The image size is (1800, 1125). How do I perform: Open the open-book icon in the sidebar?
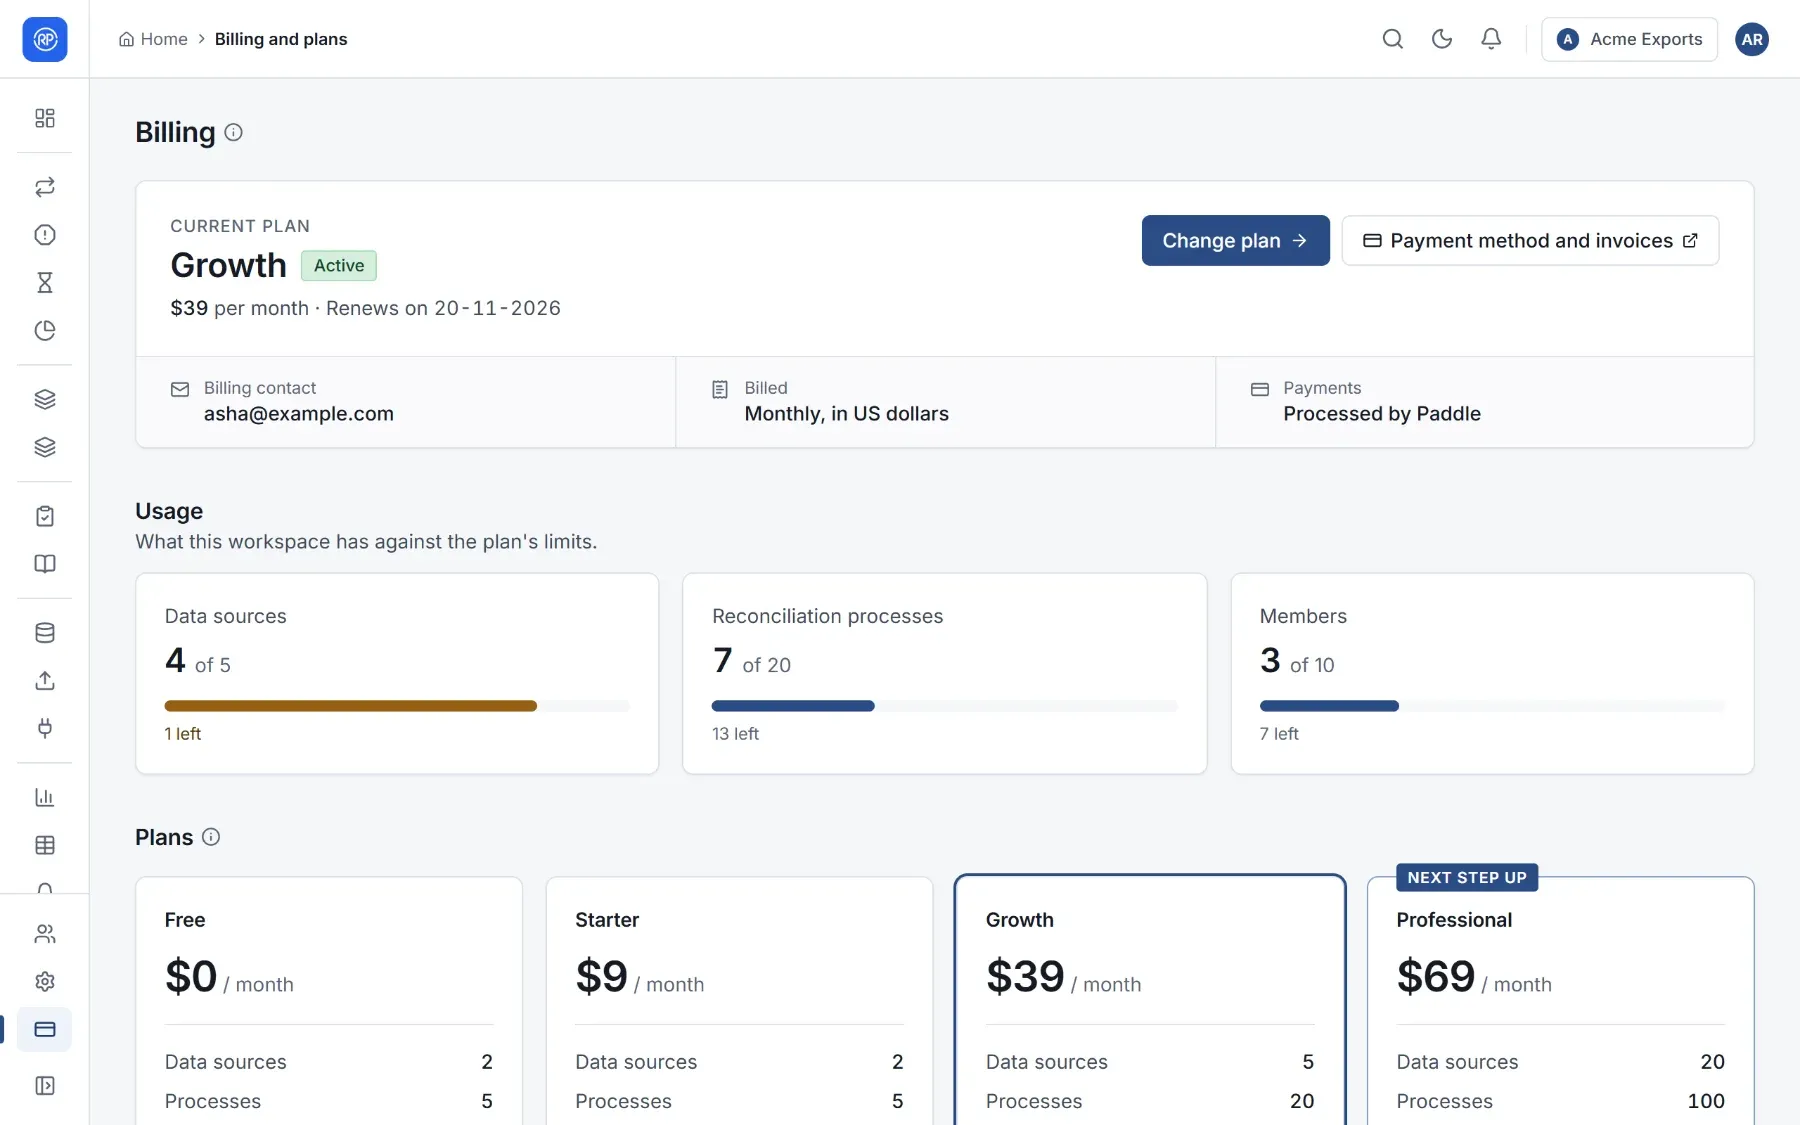[x=45, y=564]
